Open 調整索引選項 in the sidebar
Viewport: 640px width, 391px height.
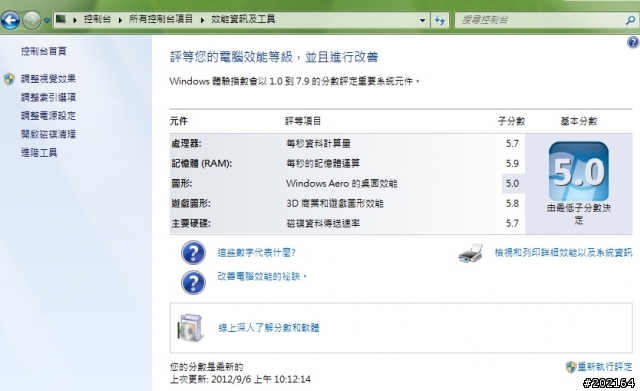tap(48, 97)
